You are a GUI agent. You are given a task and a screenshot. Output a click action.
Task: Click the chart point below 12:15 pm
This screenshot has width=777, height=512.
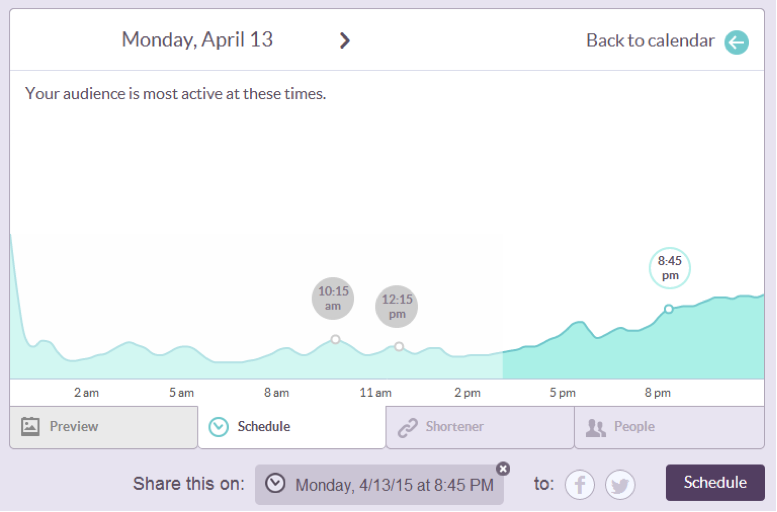pyautogui.click(x=399, y=346)
